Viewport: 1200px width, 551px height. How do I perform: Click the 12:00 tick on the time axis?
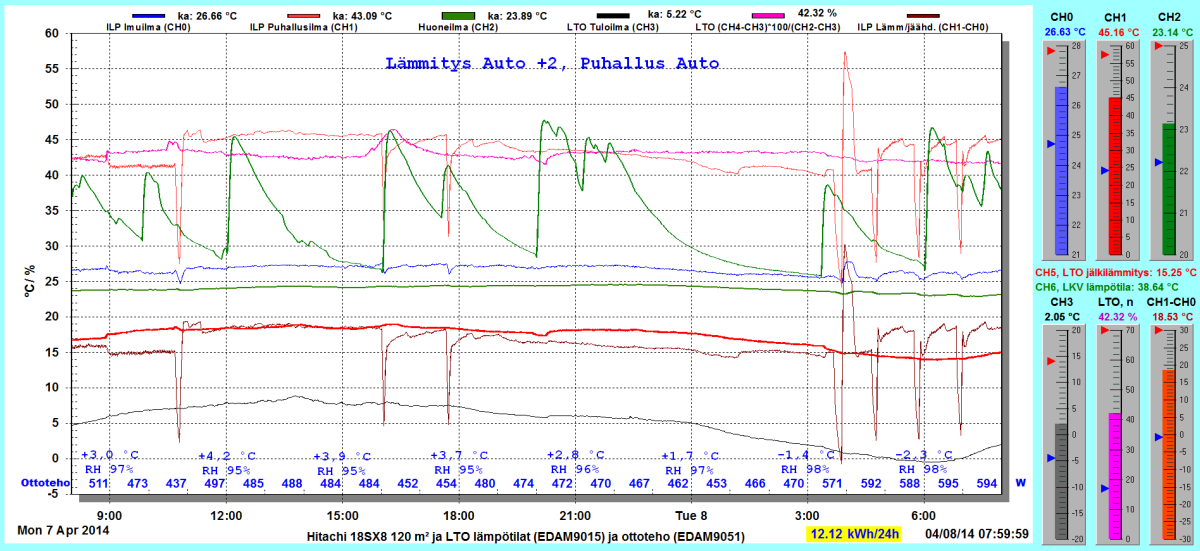pyautogui.click(x=226, y=515)
